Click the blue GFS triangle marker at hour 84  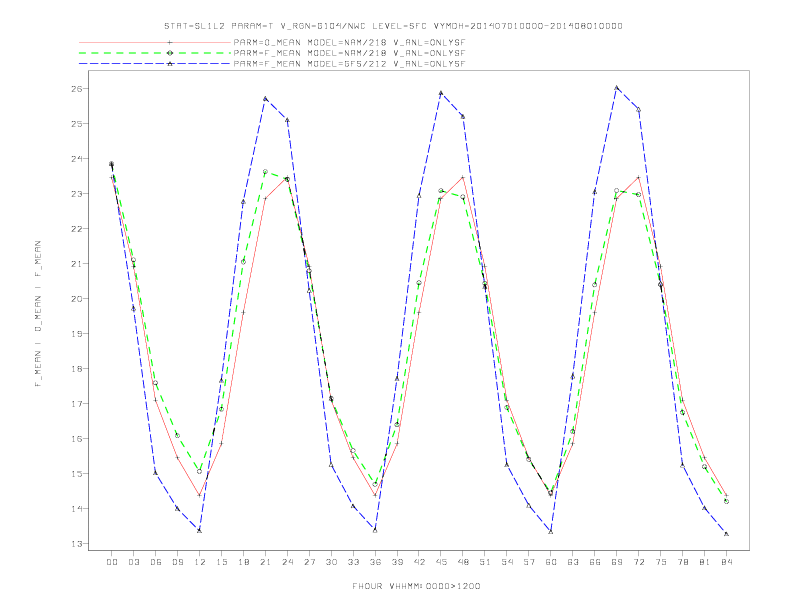click(x=726, y=534)
